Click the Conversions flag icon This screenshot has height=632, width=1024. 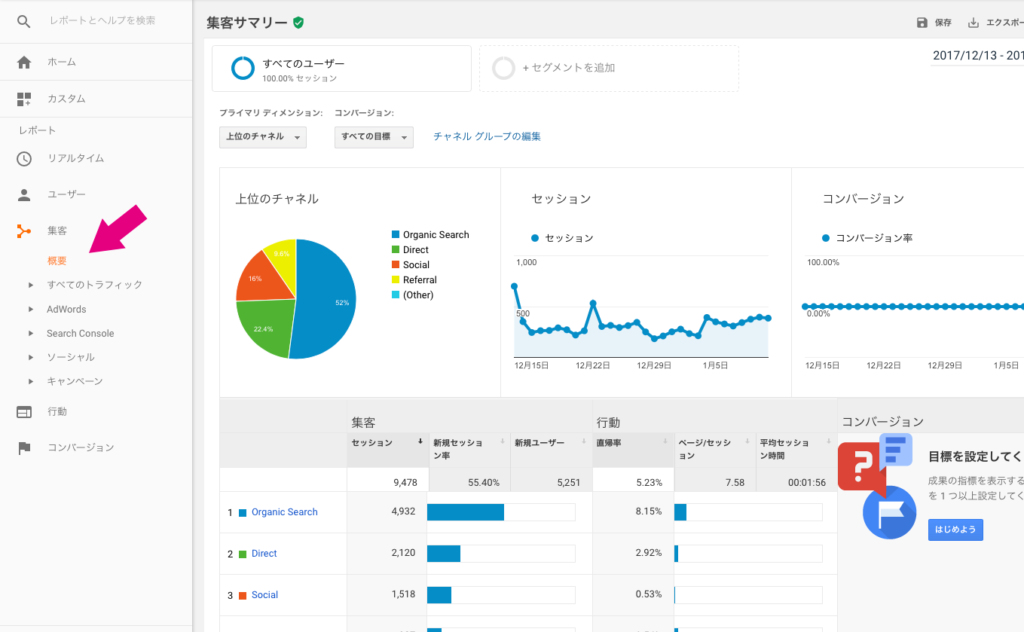24,447
